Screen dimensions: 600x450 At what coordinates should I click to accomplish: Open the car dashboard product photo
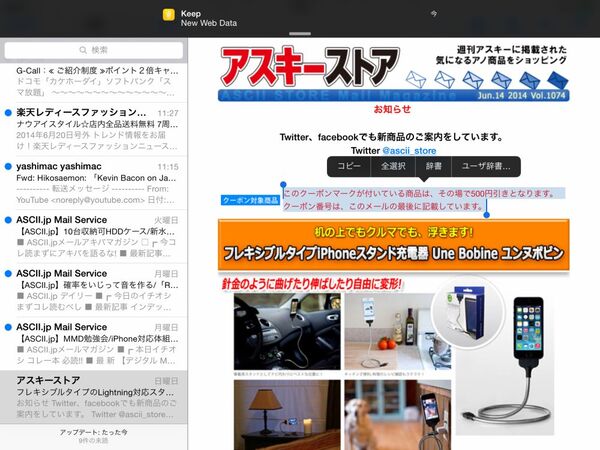click(287, 331)
